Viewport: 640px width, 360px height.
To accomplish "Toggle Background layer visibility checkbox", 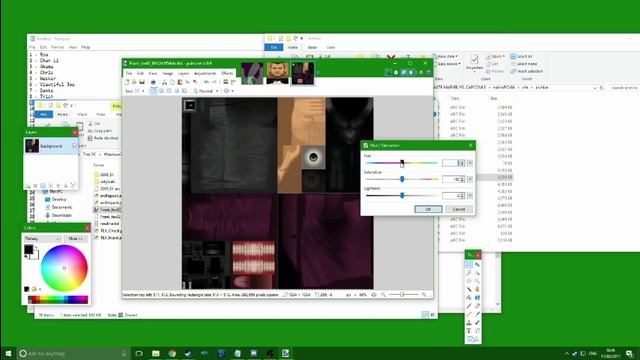I will point(74,146).
